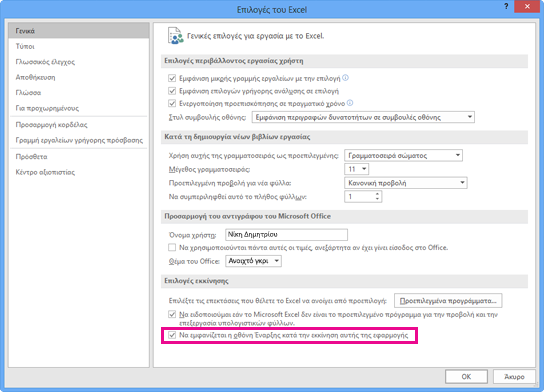Click the general options header icon
544x392 pixels.
176,36
